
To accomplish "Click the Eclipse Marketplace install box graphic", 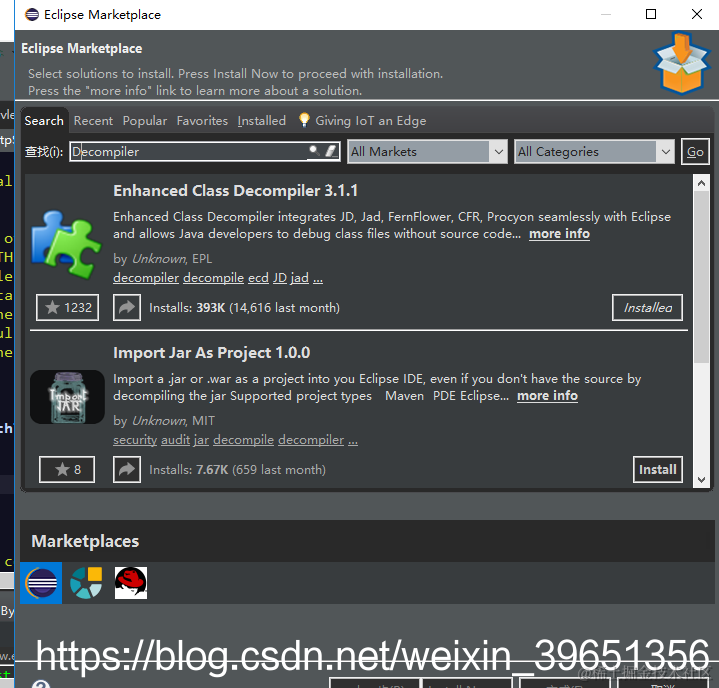I will click(x=681, y=63).
